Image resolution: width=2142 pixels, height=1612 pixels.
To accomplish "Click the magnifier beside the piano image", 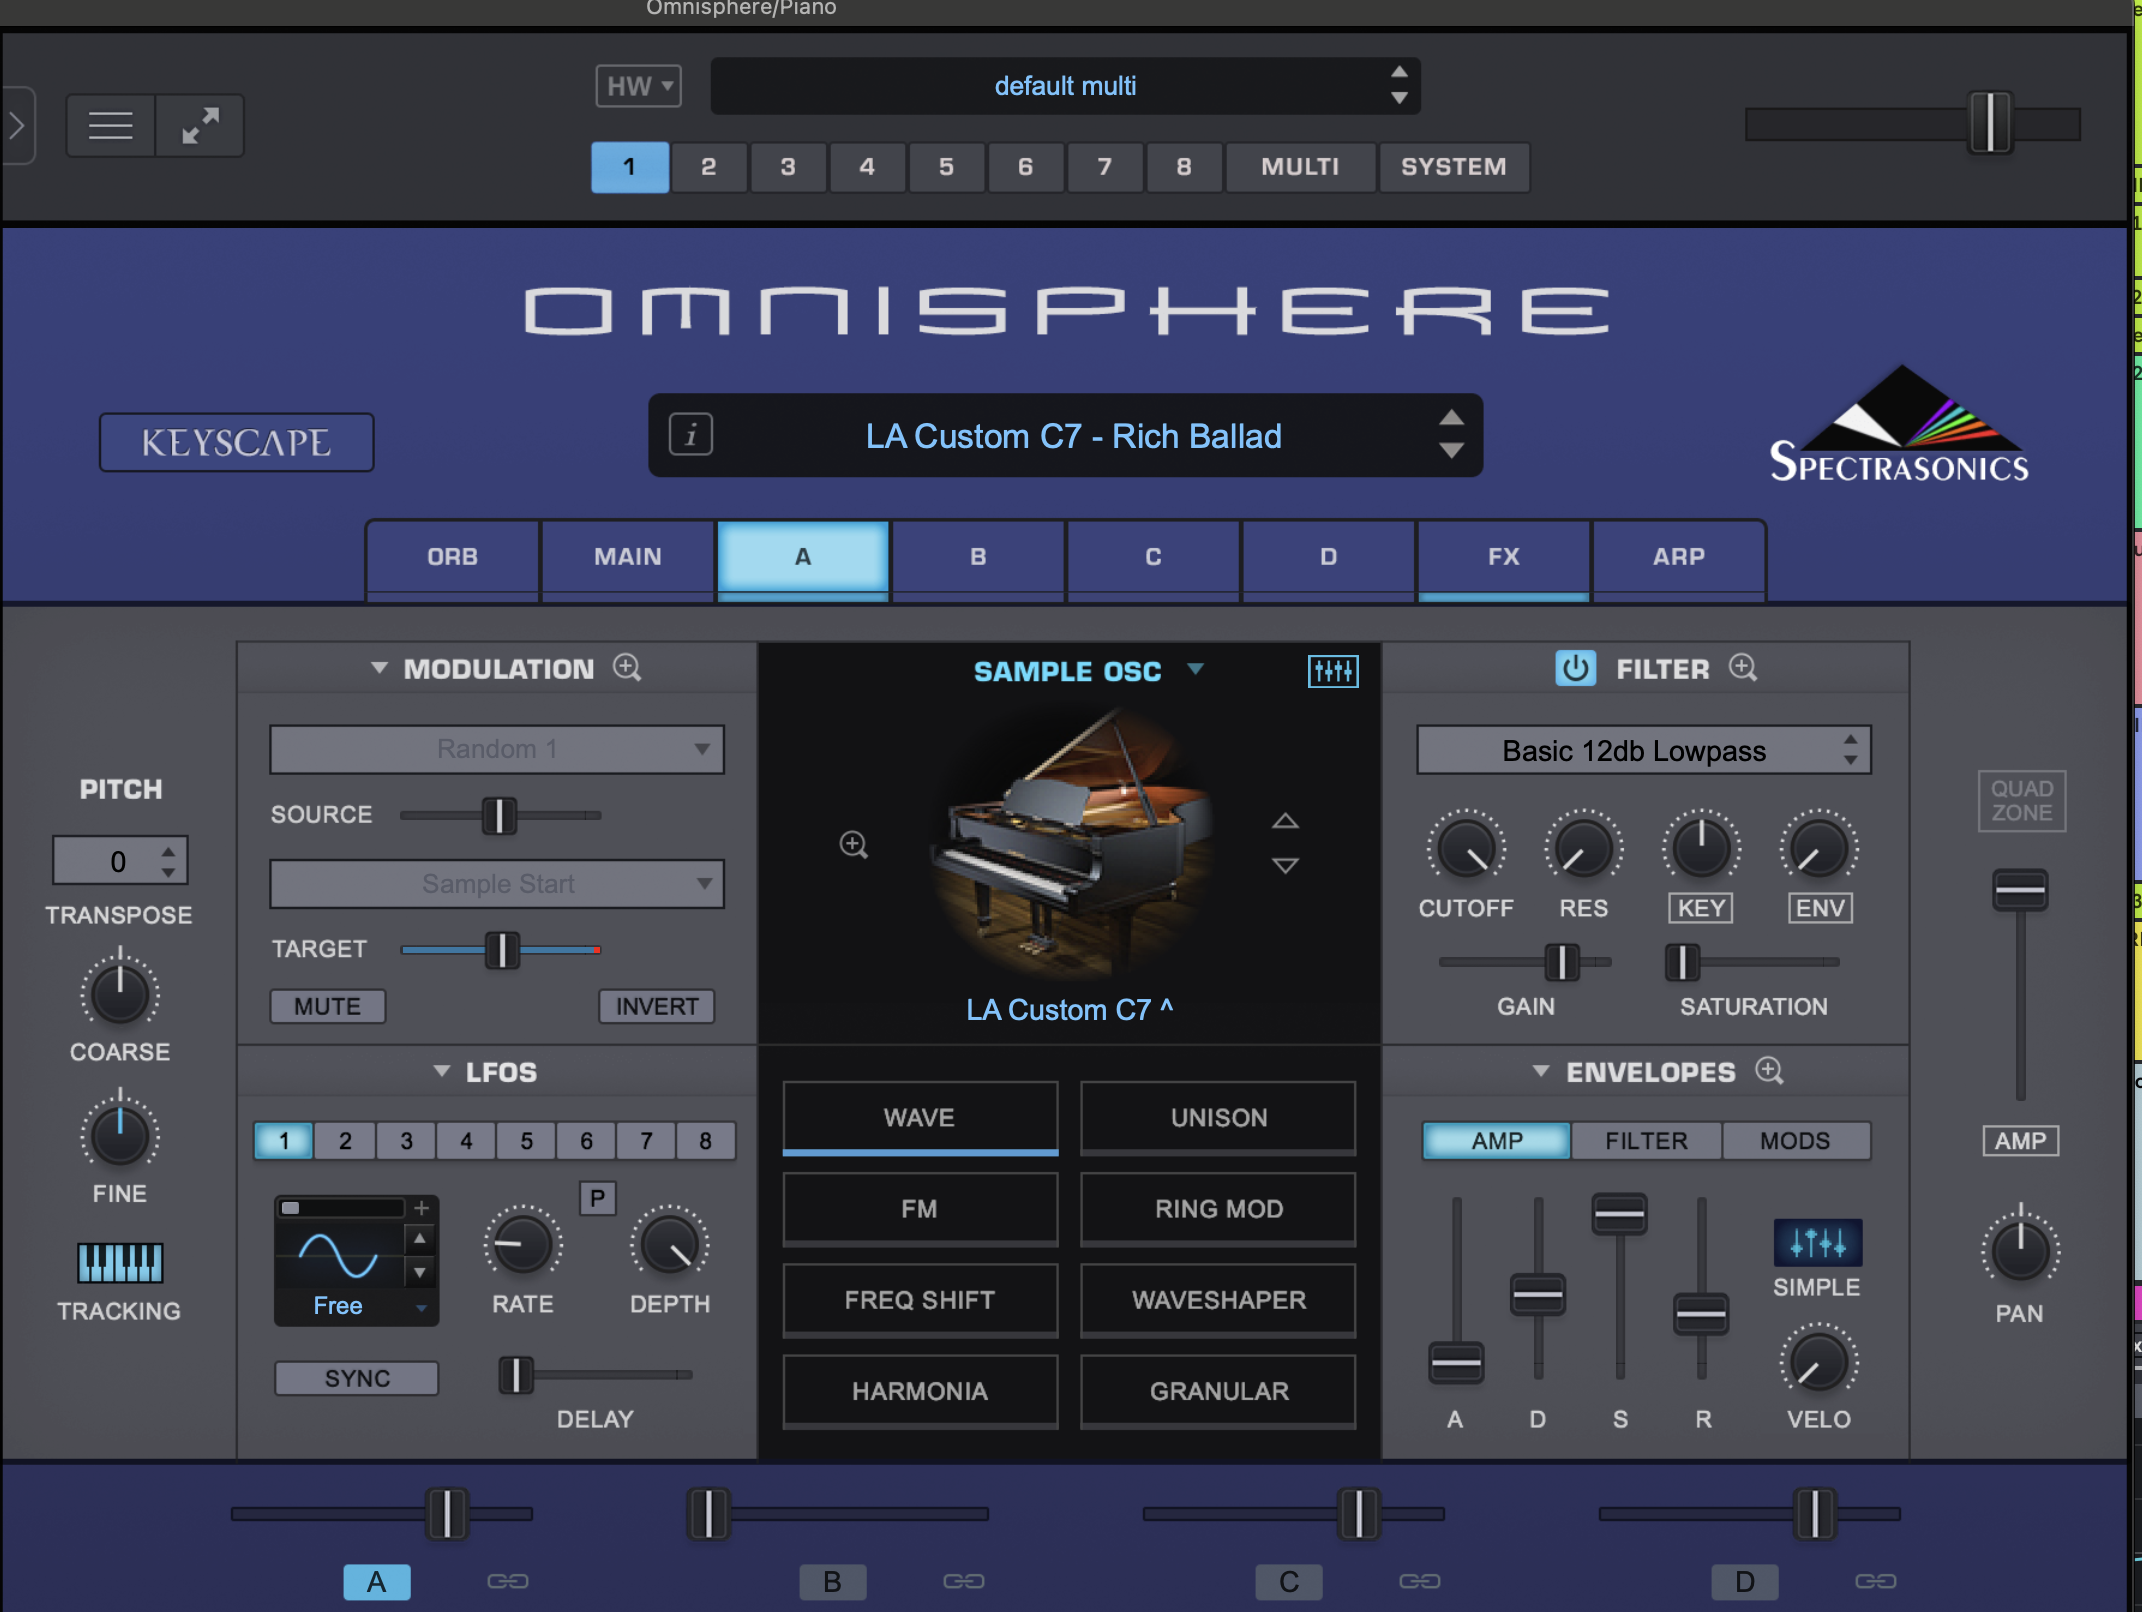I will pyautogui.click(x=853, y=845).
